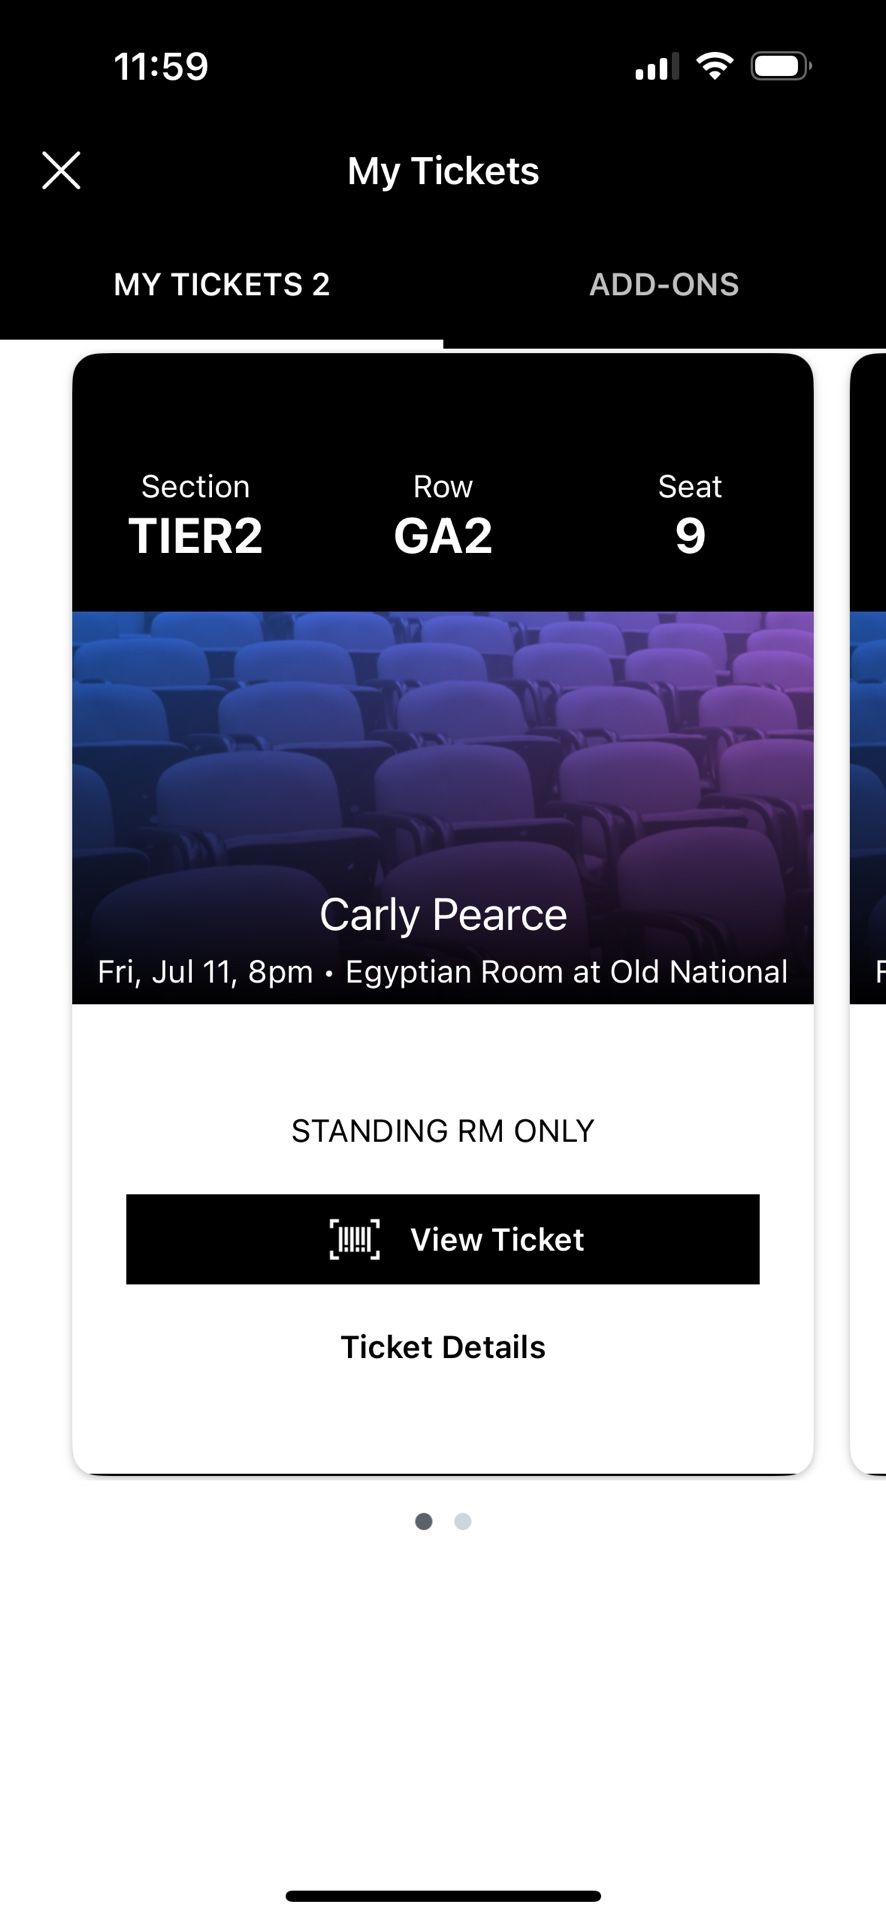
Task: Tap the barcode icon on View Ticket
Action: [355, 1239]
